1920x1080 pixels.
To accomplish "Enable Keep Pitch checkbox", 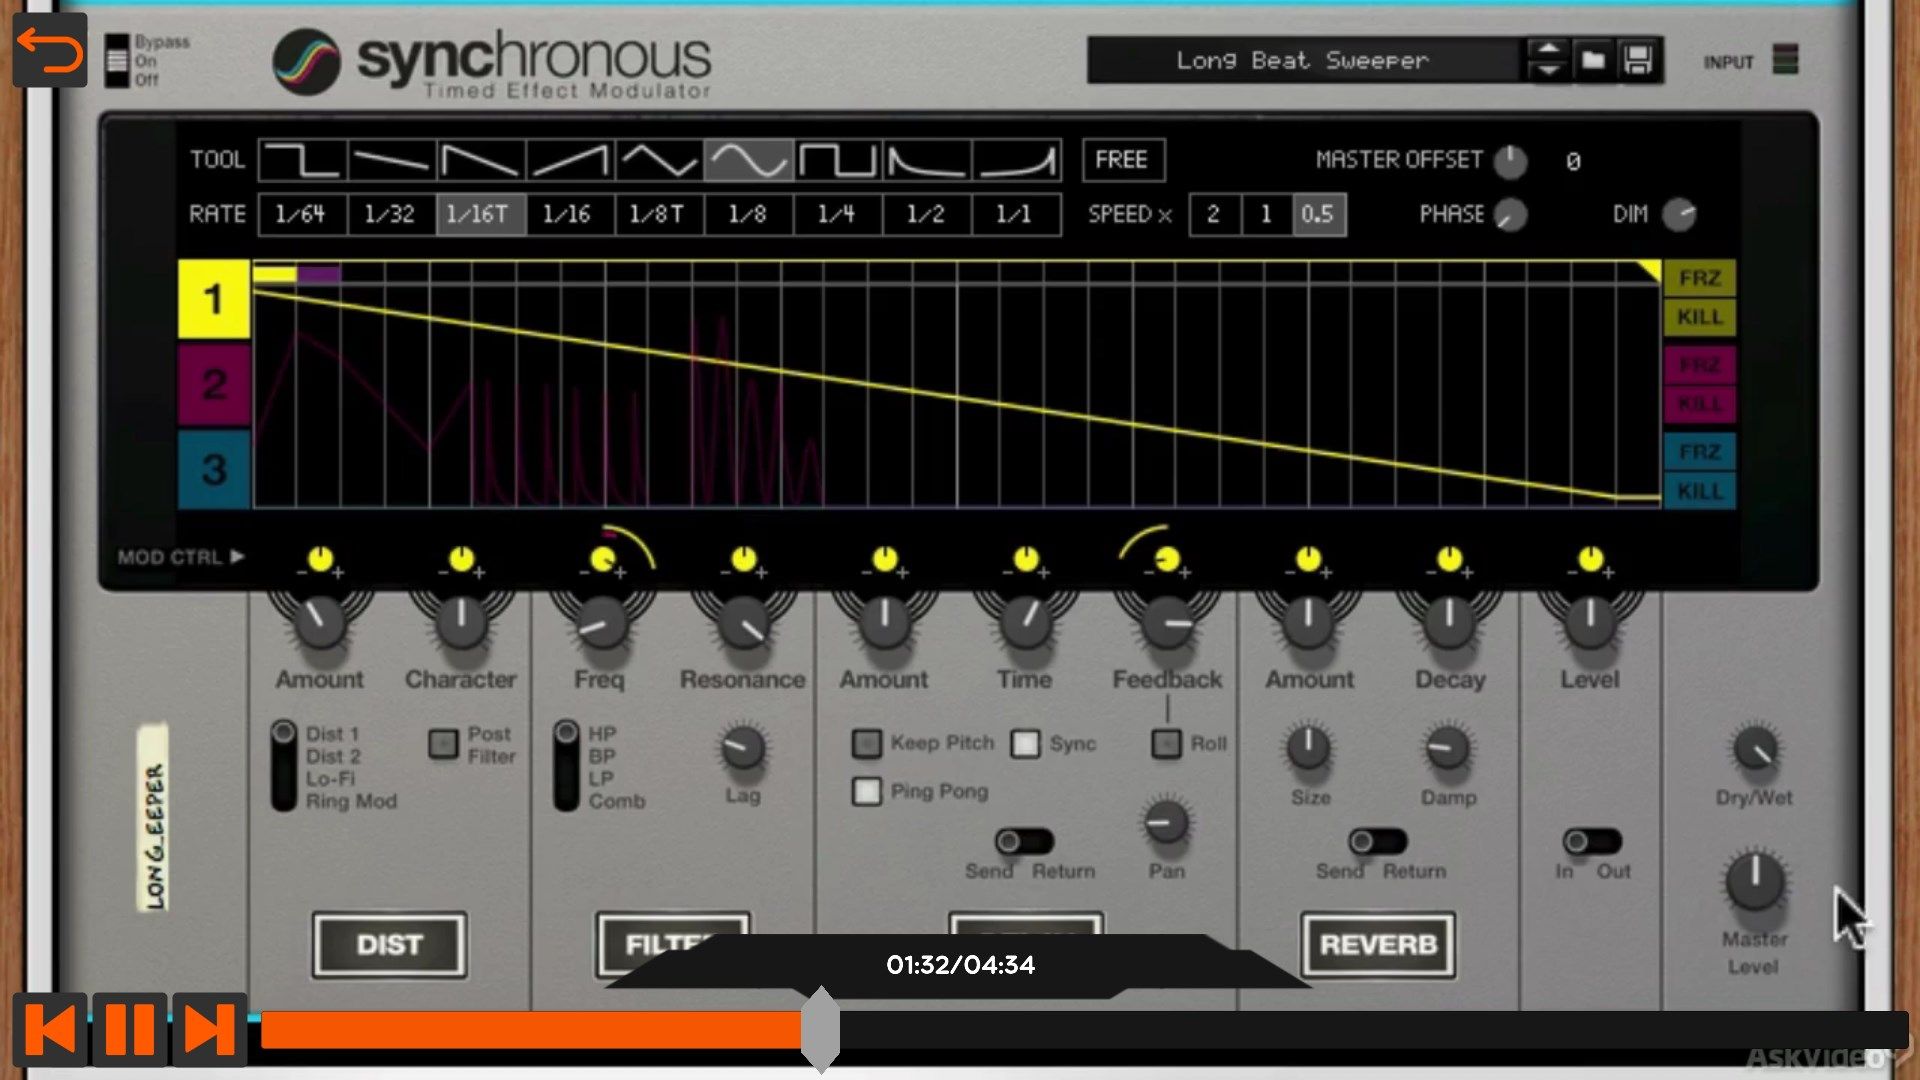I will [x=864, y=742].
